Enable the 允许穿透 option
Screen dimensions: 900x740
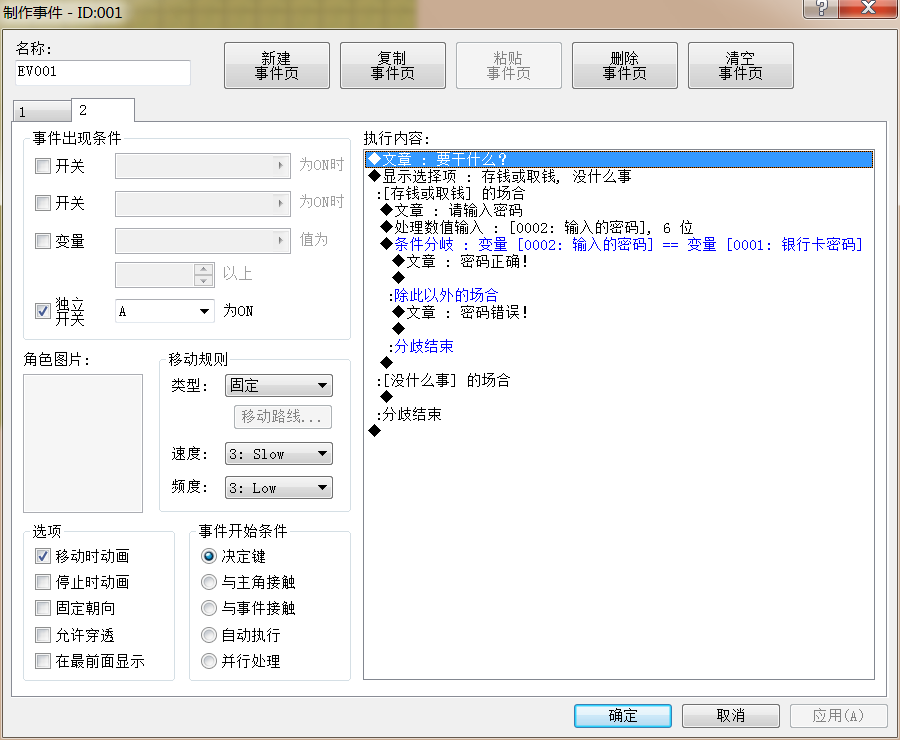click(43, 634)
